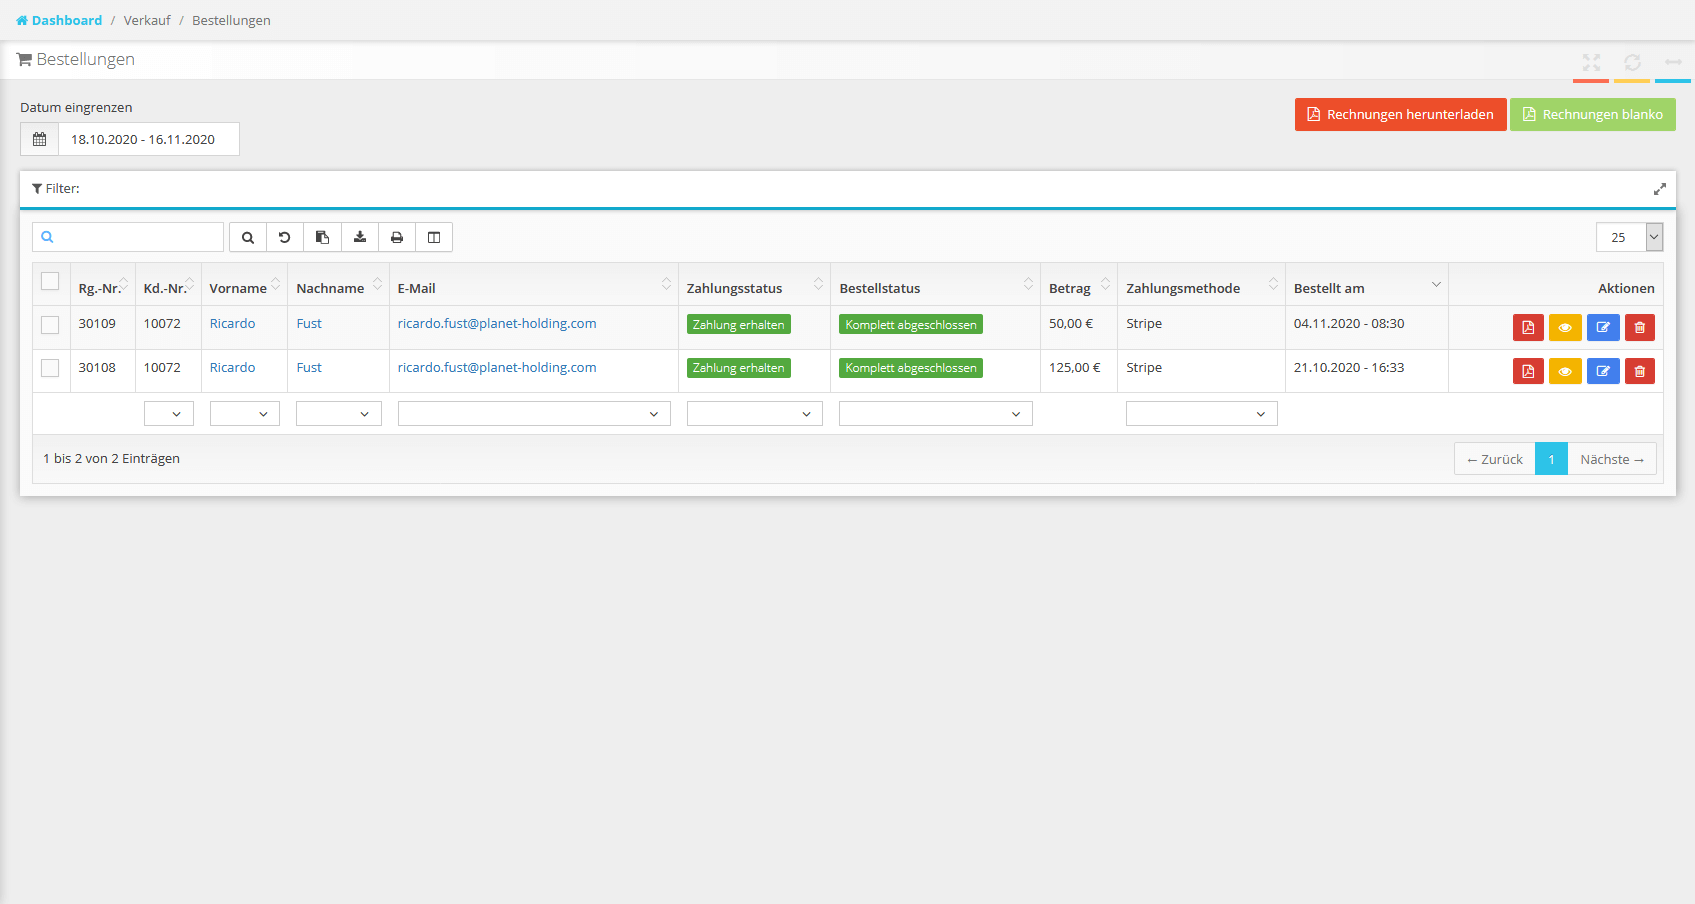View order 30108 details via eye icon

pos(1565,372)
